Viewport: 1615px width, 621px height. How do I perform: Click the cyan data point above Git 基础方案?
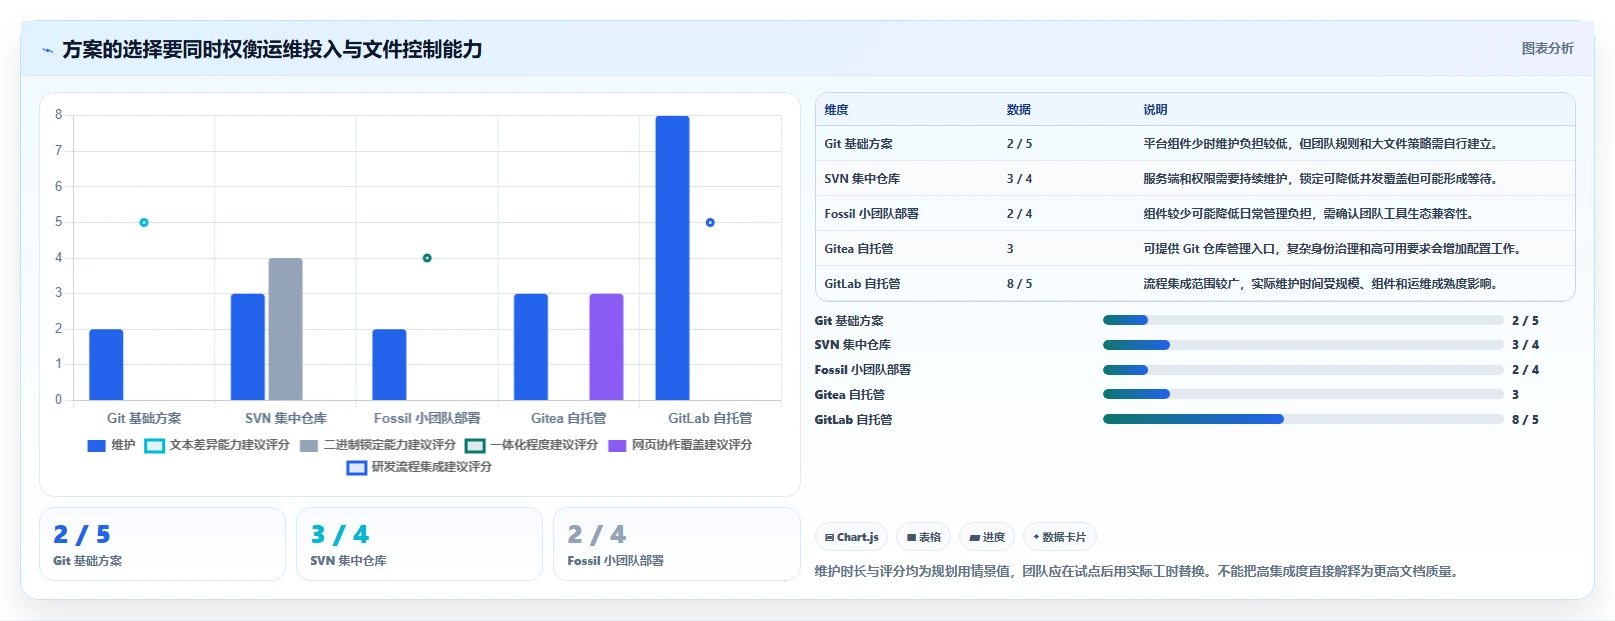tap(144, 222)
